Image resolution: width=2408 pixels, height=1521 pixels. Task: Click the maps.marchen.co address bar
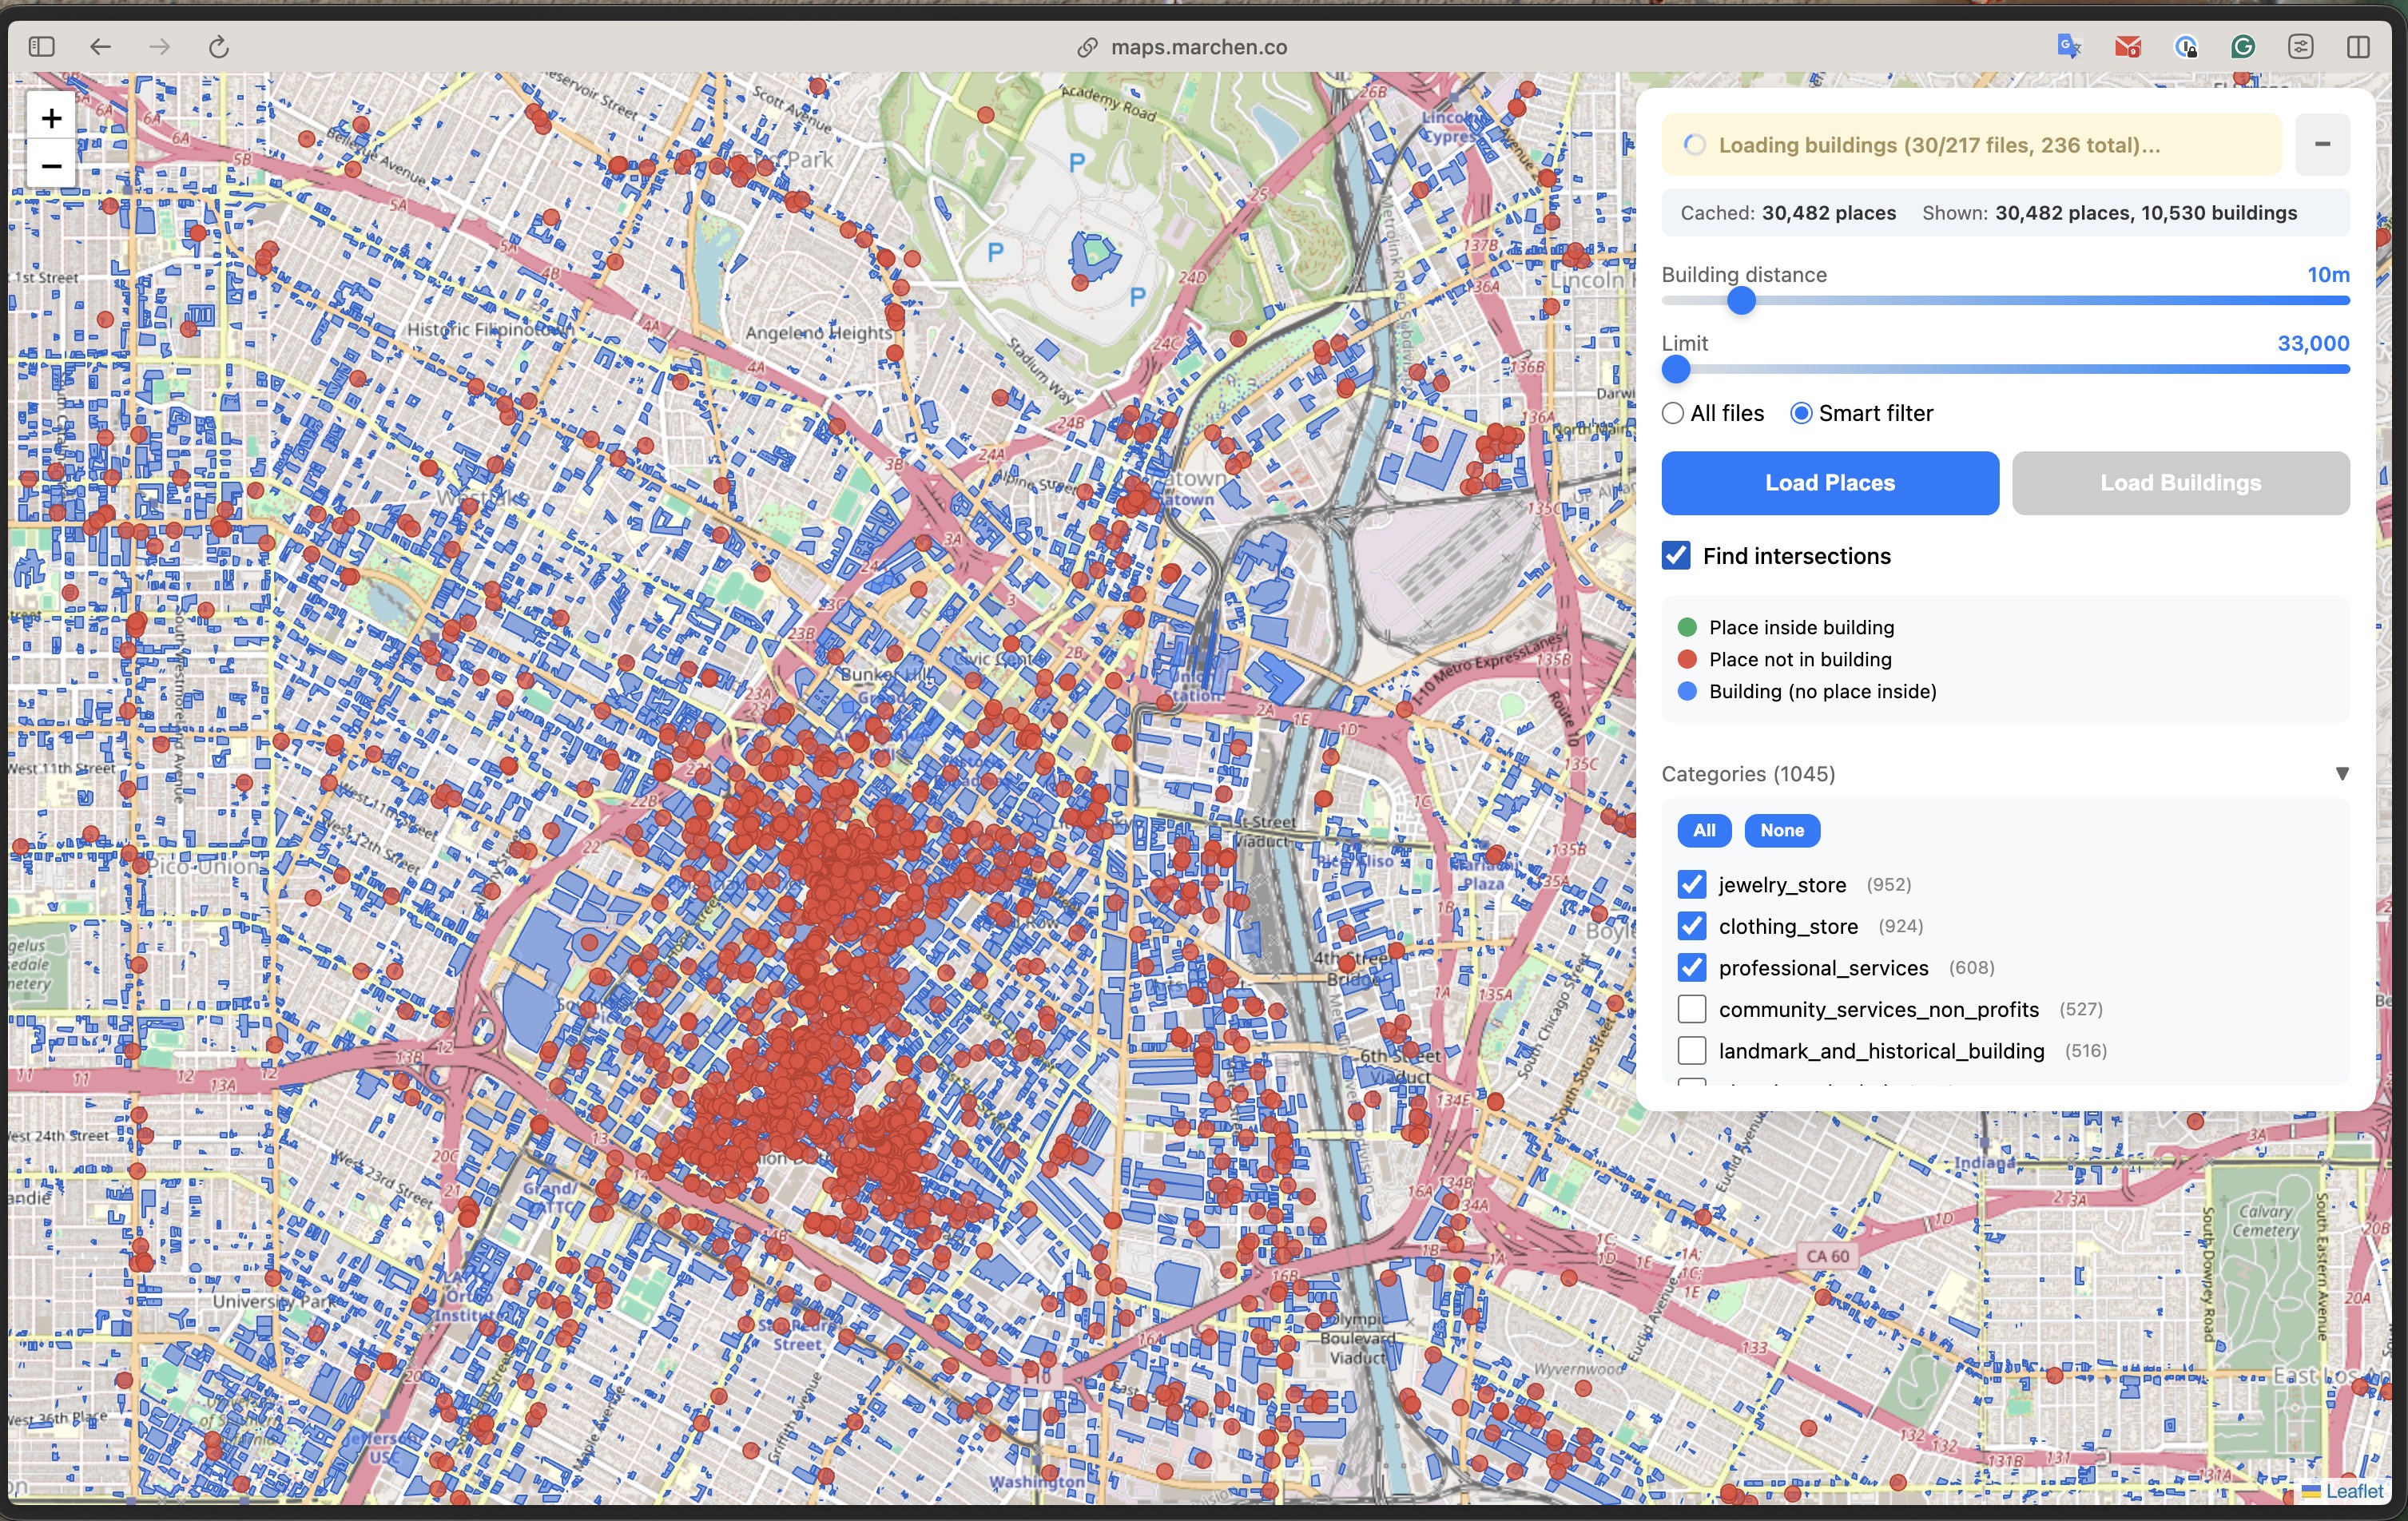click(x=1198, y=47)
